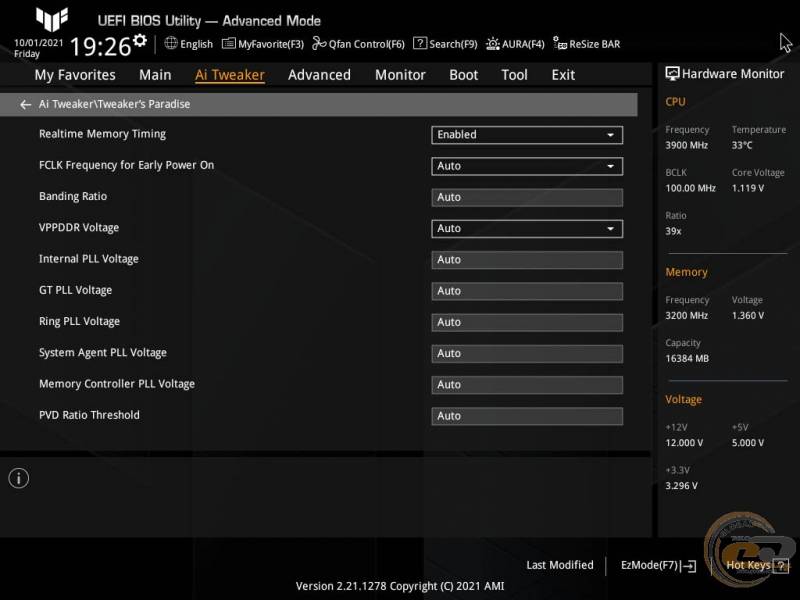Click the 19:26 clock display
800x600 pixels.
point(101,46)
